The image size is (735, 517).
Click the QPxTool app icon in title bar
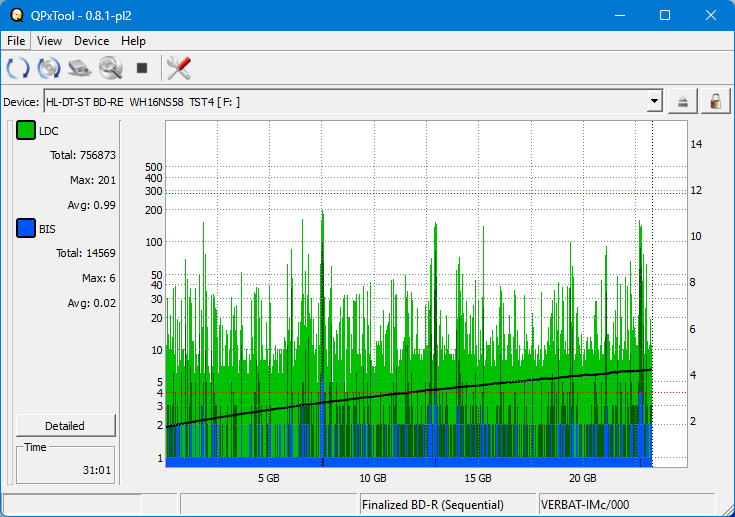point(17,15)
